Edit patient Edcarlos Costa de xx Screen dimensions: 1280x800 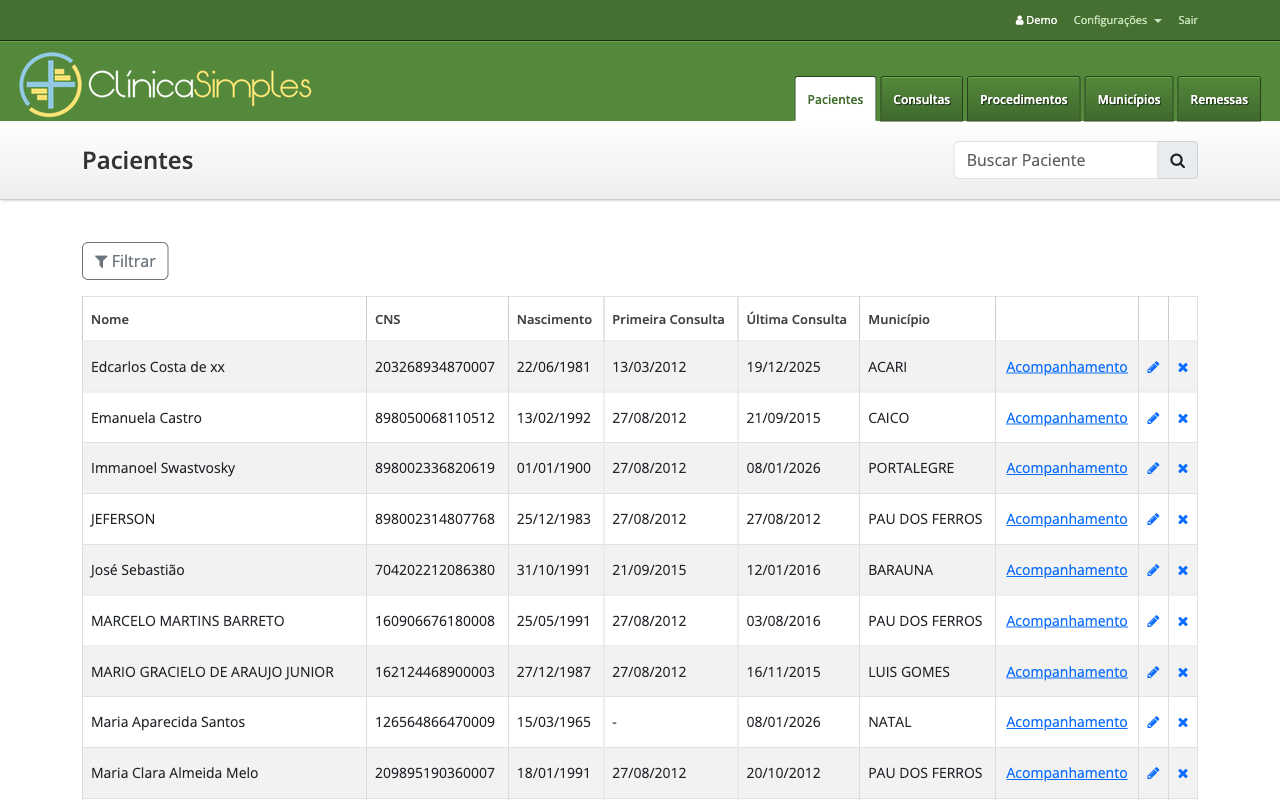point(1153,367)
